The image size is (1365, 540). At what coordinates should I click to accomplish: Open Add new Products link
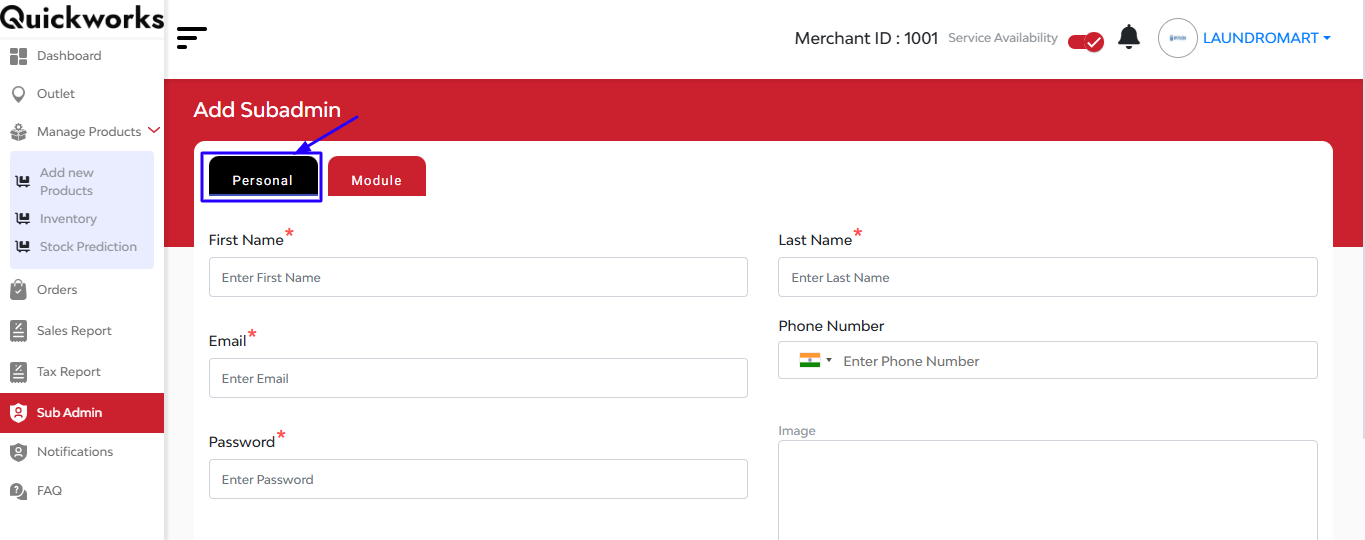coord(66,182)
